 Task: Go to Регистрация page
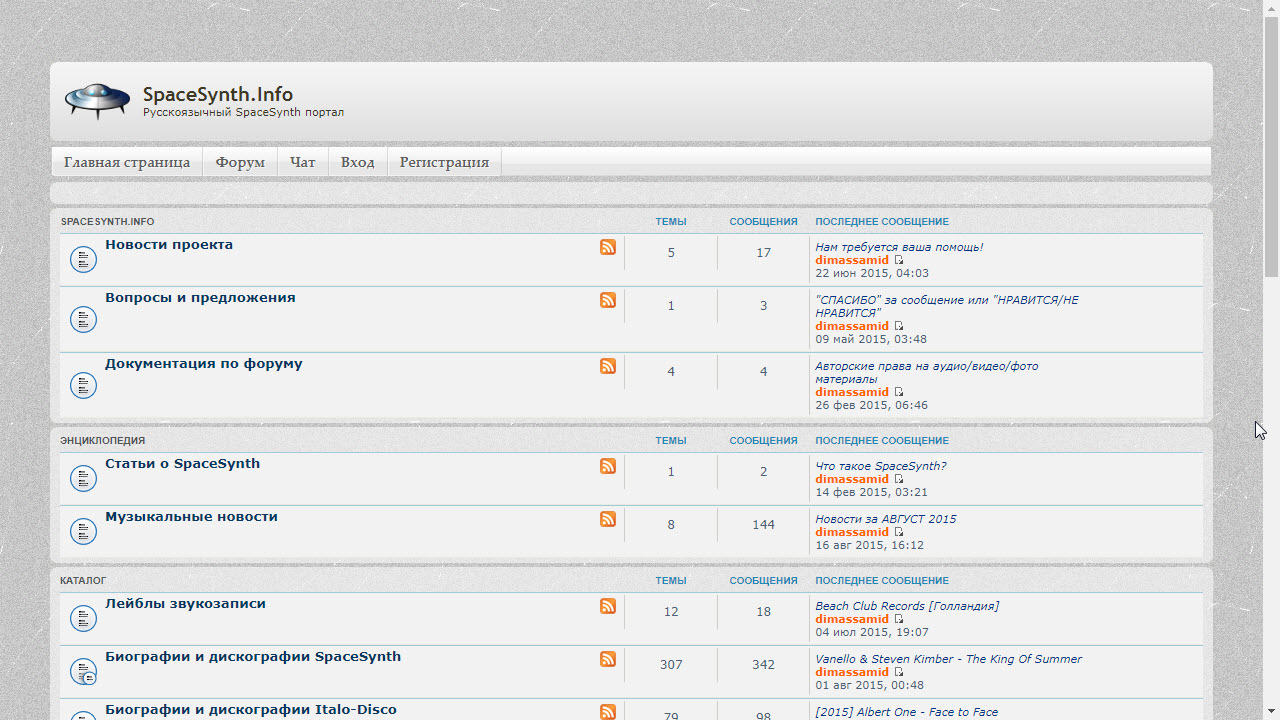[444, 162]
